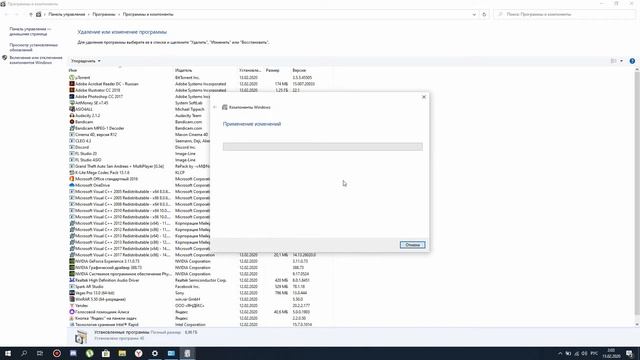Sort by the Установлено date column header
The width and height of the screenshot is (640, 360).
pos(251,70)
